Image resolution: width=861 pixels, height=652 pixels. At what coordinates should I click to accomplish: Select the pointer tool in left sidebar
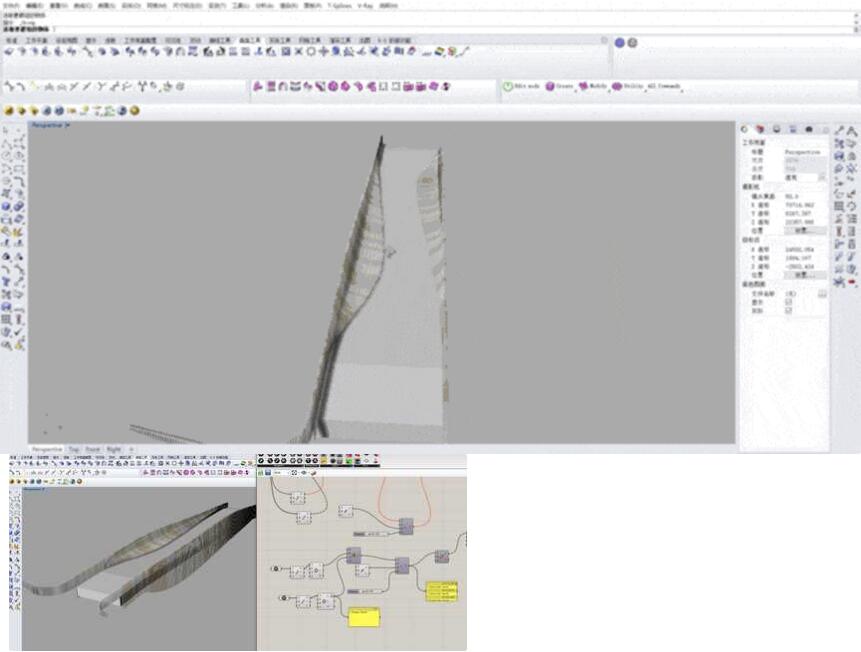click(x=8, y=131)
